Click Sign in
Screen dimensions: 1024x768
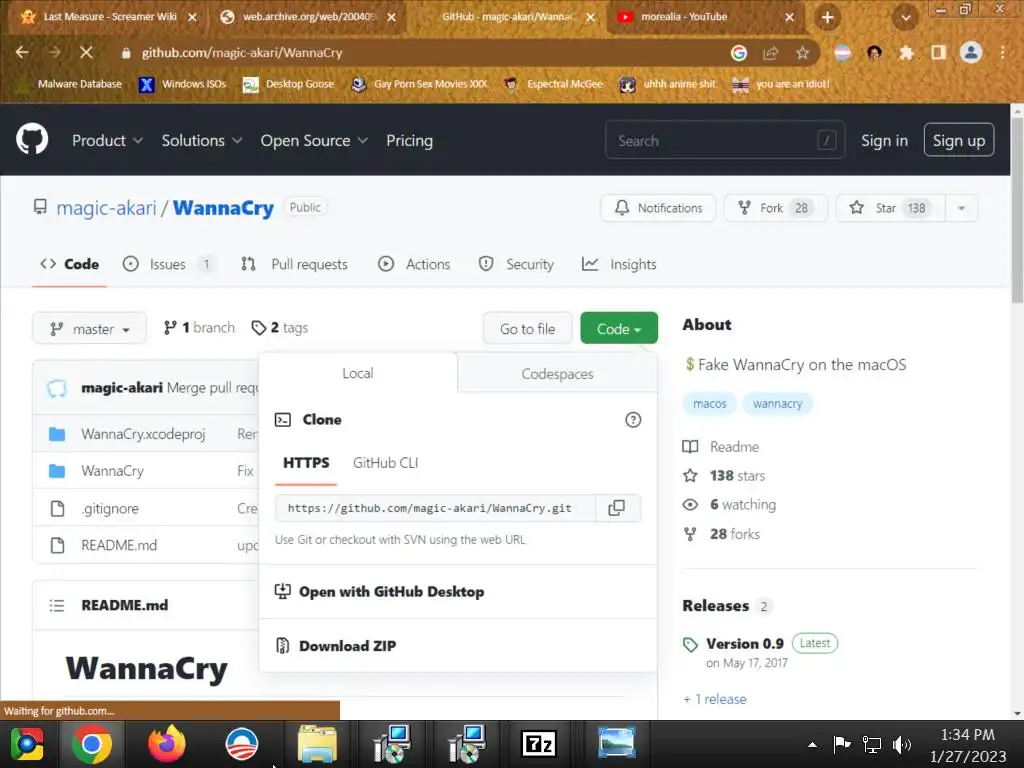pos(884,140)
